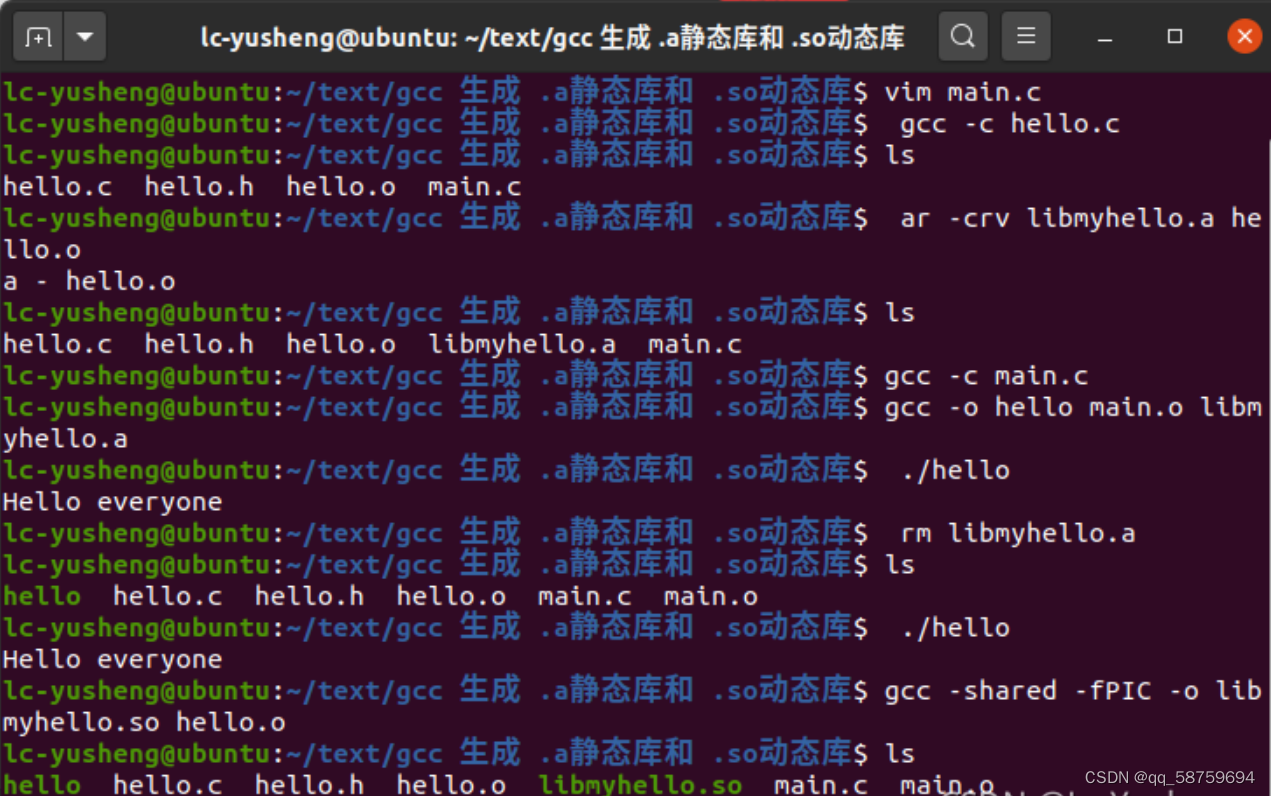The width and height of the screenshot is (1271, 796).
Task: Click the Hello everyone output text
Action: click(x=111, y=501)
